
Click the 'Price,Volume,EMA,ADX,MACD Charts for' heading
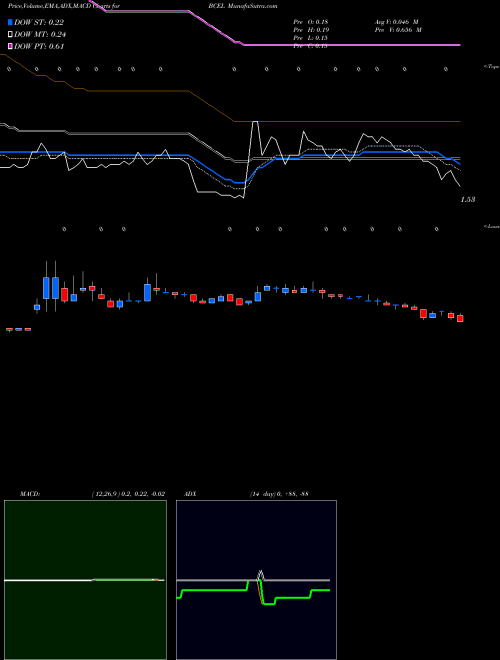(x=64, y=6)
